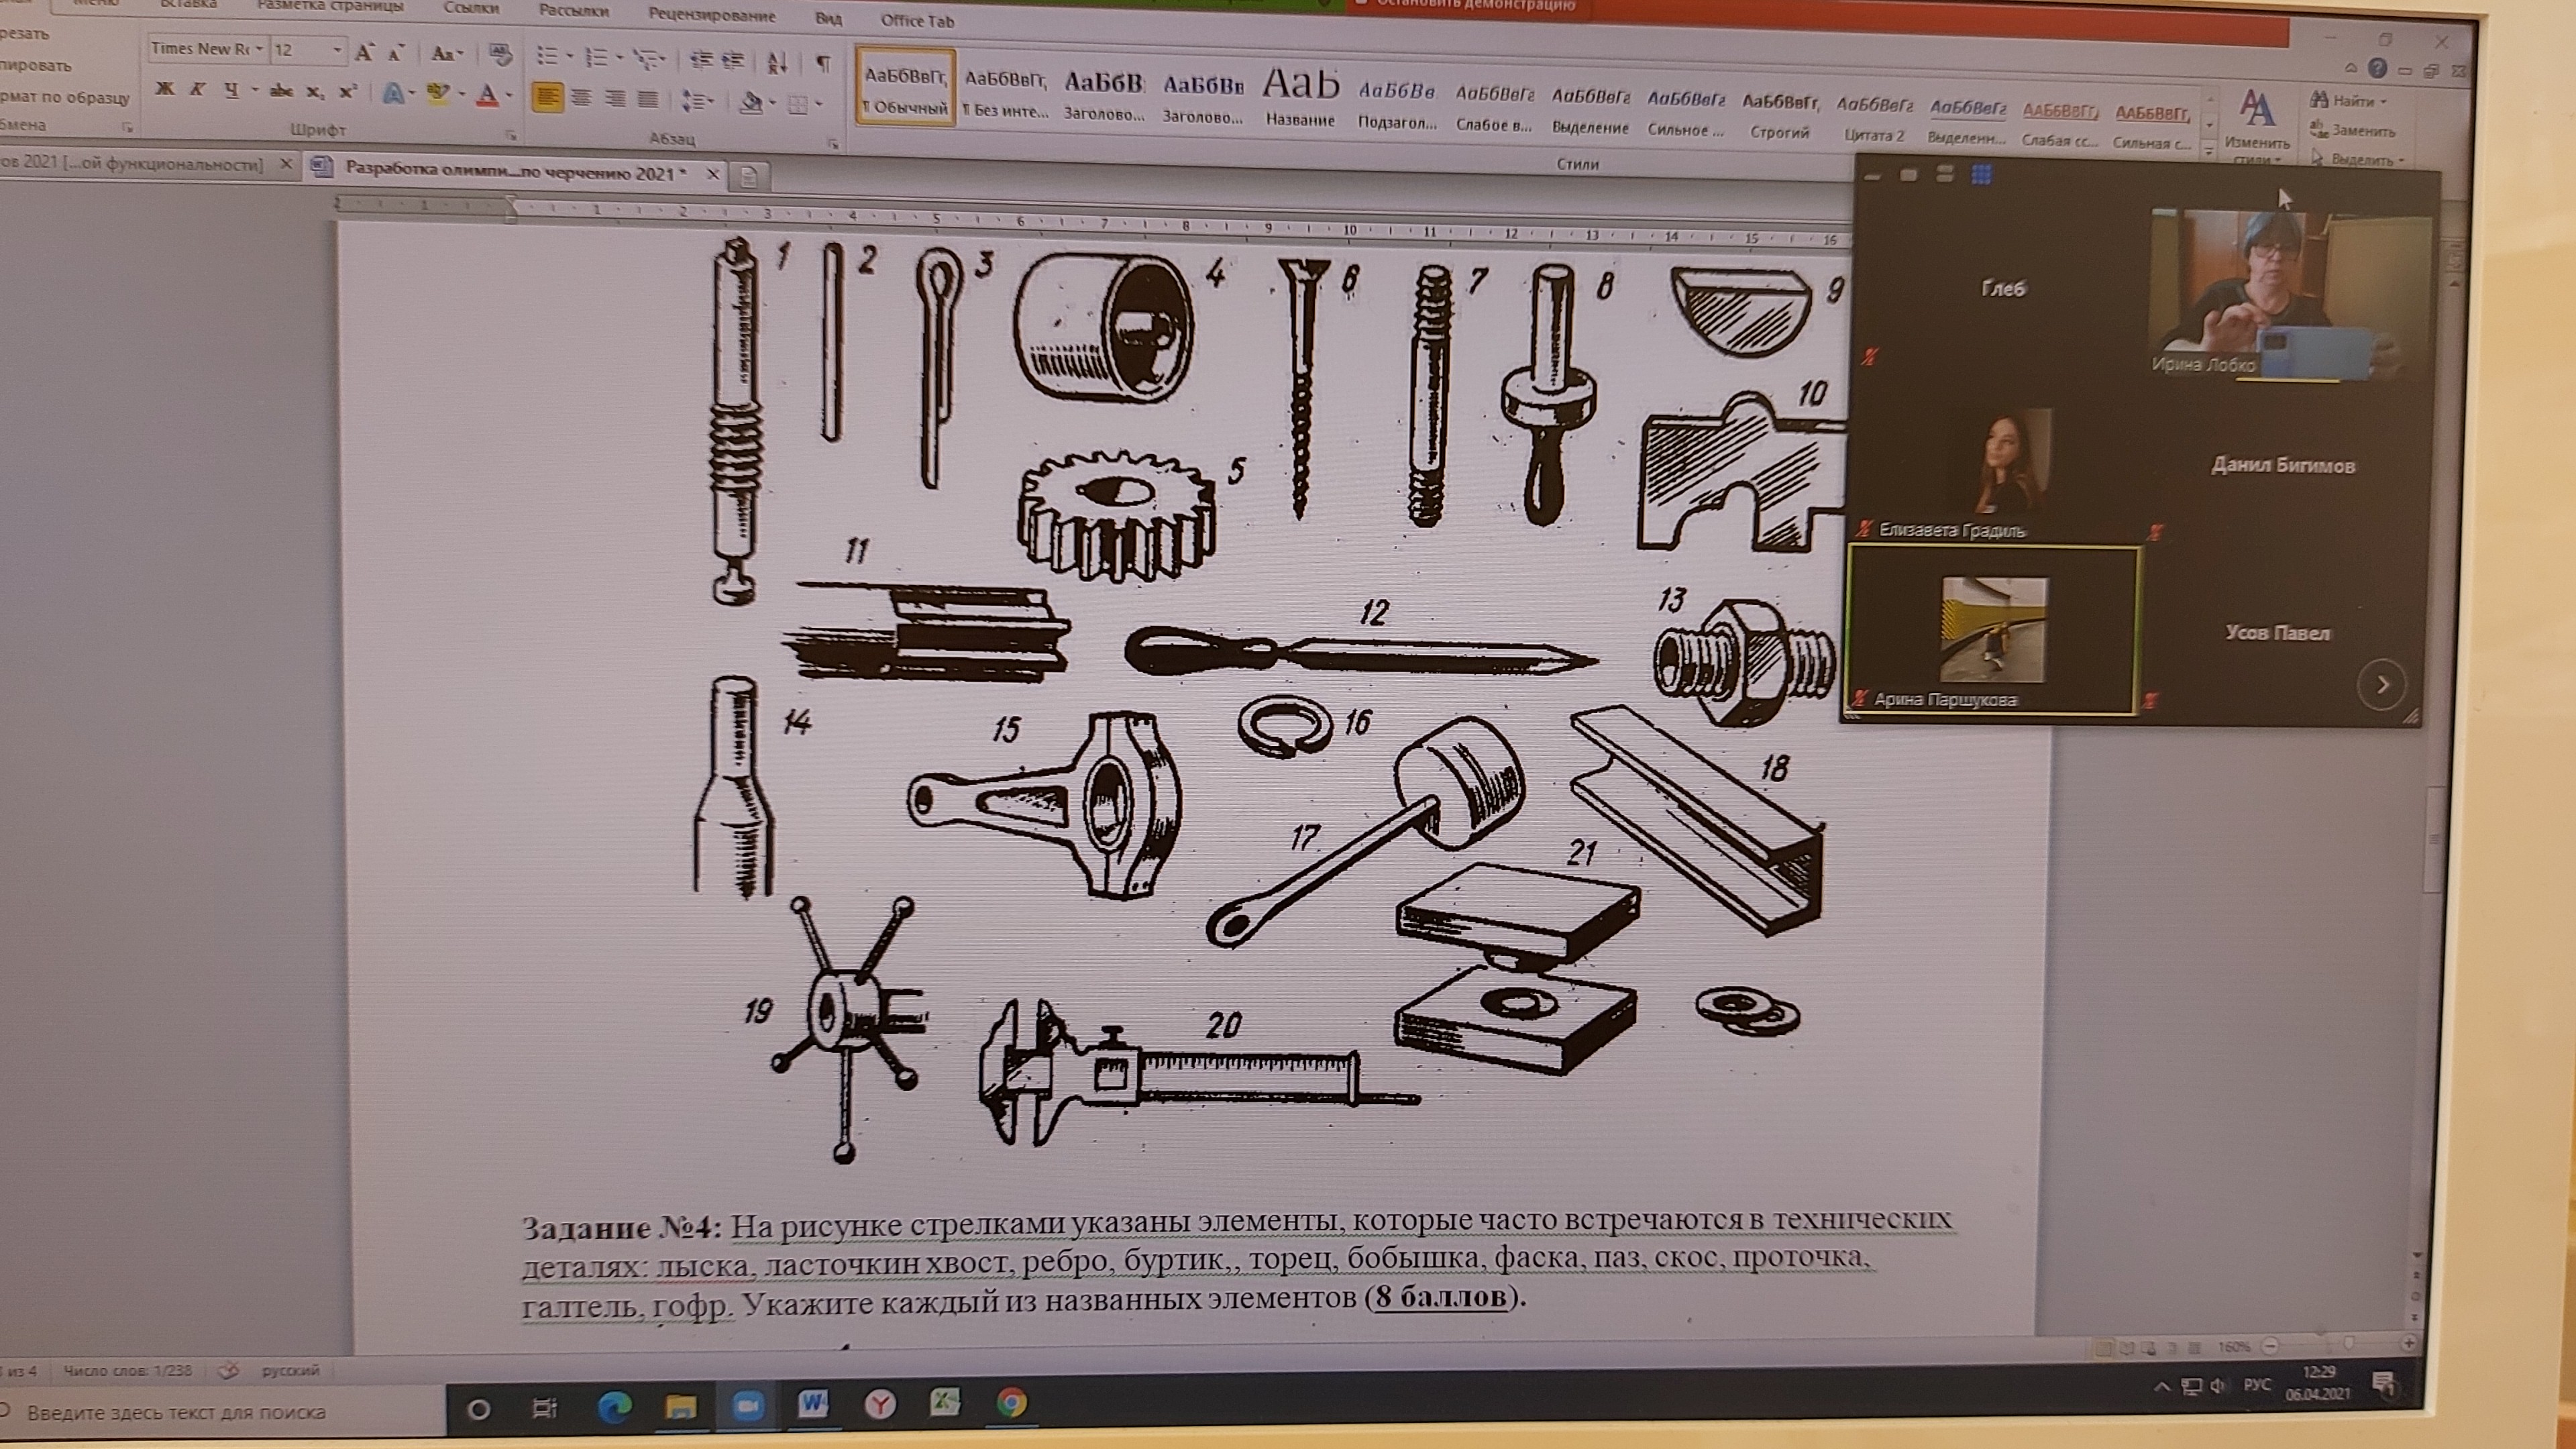The width and height of the screenshot is (2576, 1449).
Task: Toggle show paragraph marks
Action: [823, 64]
